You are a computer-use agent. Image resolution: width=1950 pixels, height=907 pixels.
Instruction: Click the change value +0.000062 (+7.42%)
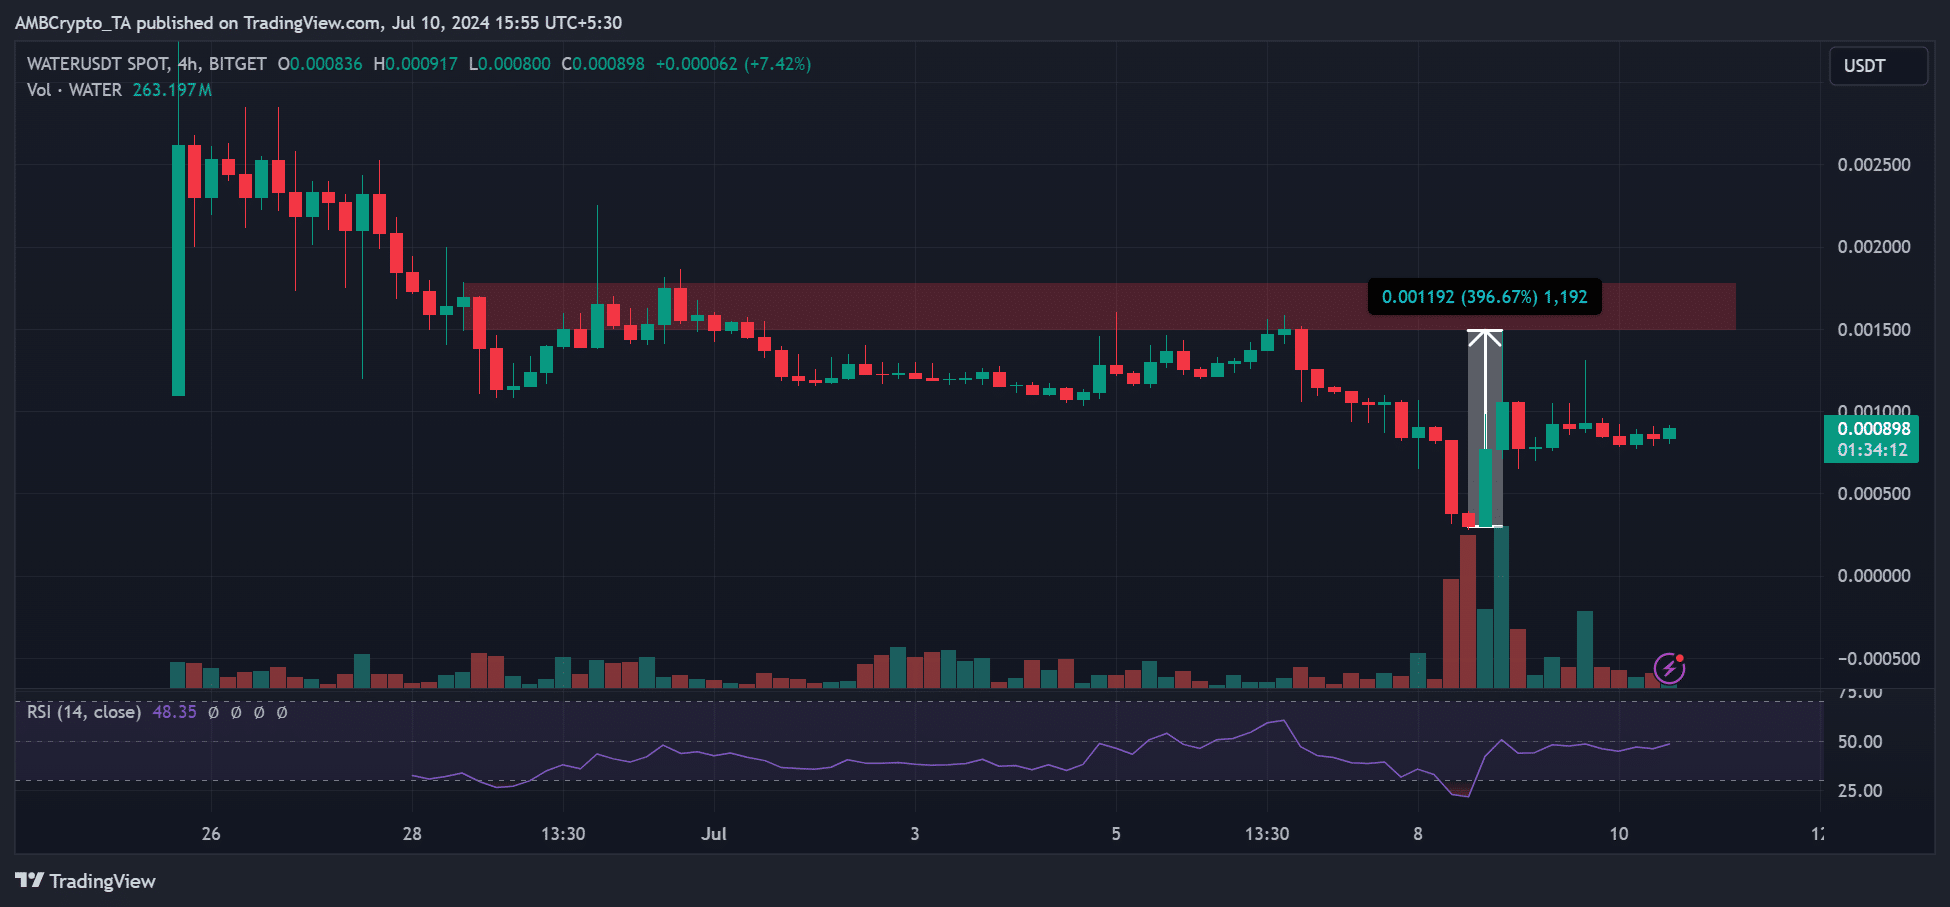pos(733,64)
